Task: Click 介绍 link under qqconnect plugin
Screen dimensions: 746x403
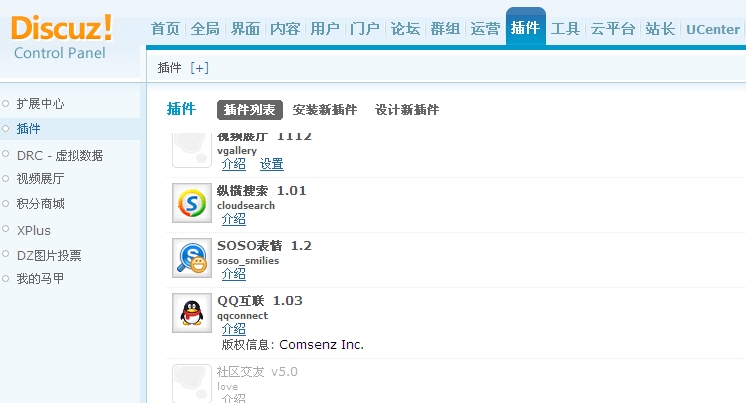Action: [234, 329]
